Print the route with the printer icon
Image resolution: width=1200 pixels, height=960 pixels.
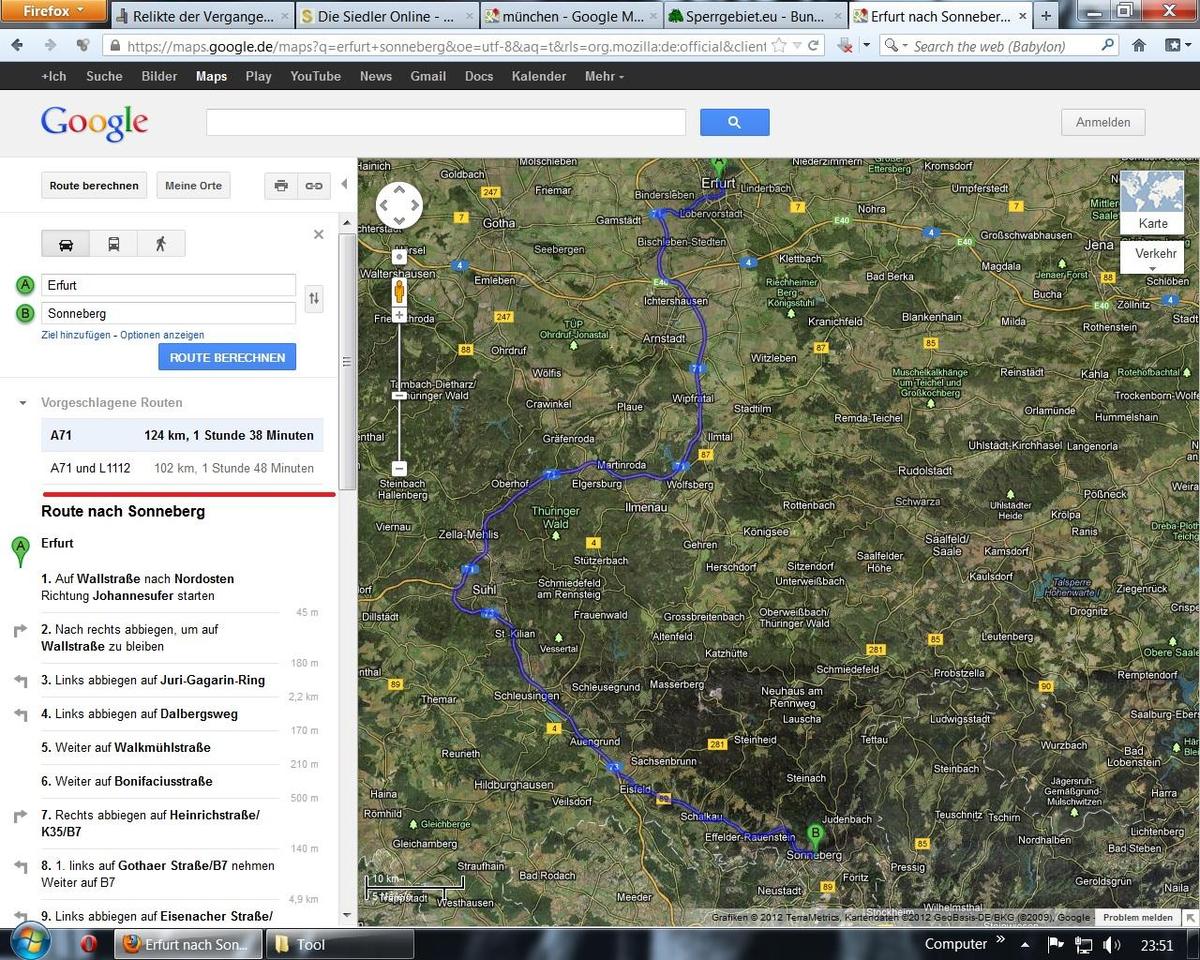(x=281, y=186)
